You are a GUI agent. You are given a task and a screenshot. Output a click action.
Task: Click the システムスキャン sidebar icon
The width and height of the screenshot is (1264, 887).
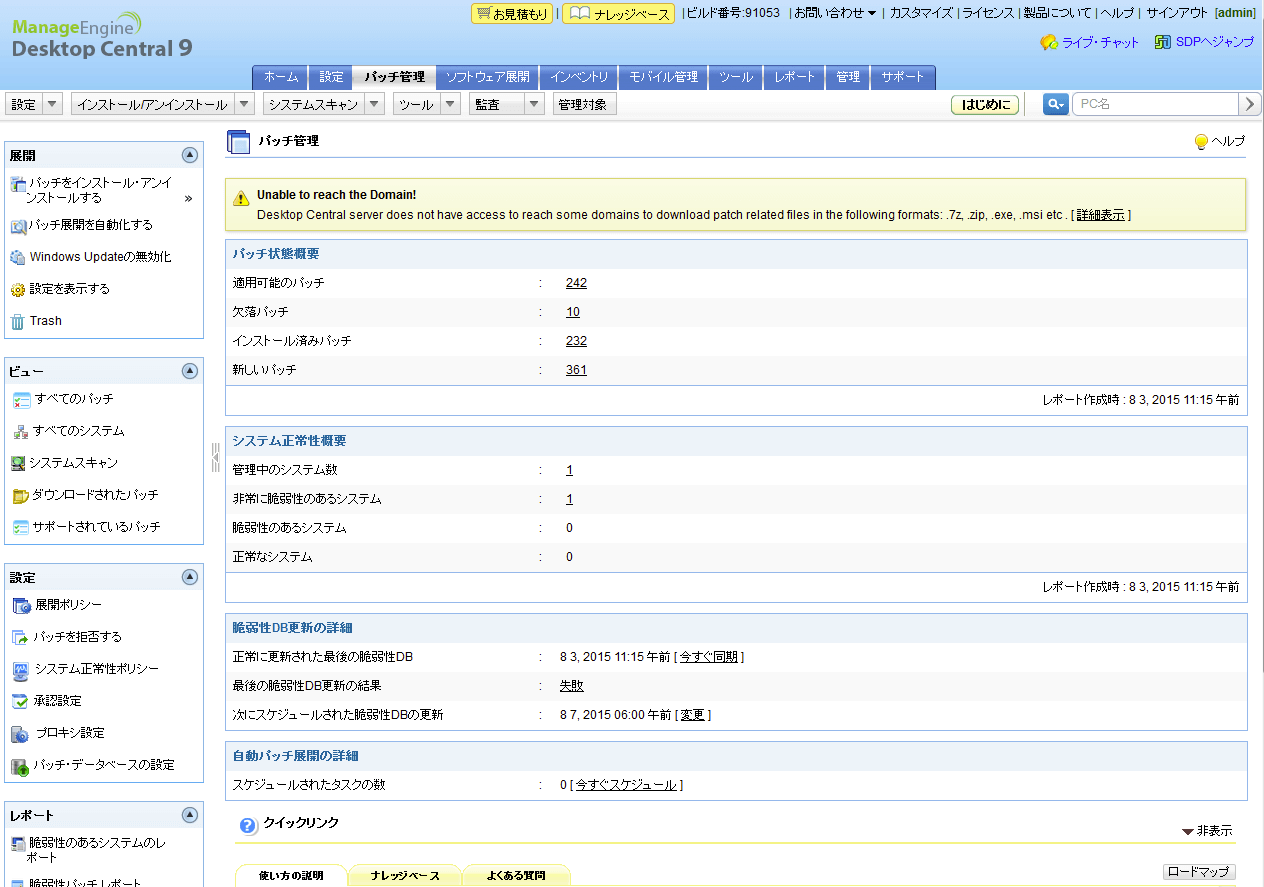tap(18, 463)
